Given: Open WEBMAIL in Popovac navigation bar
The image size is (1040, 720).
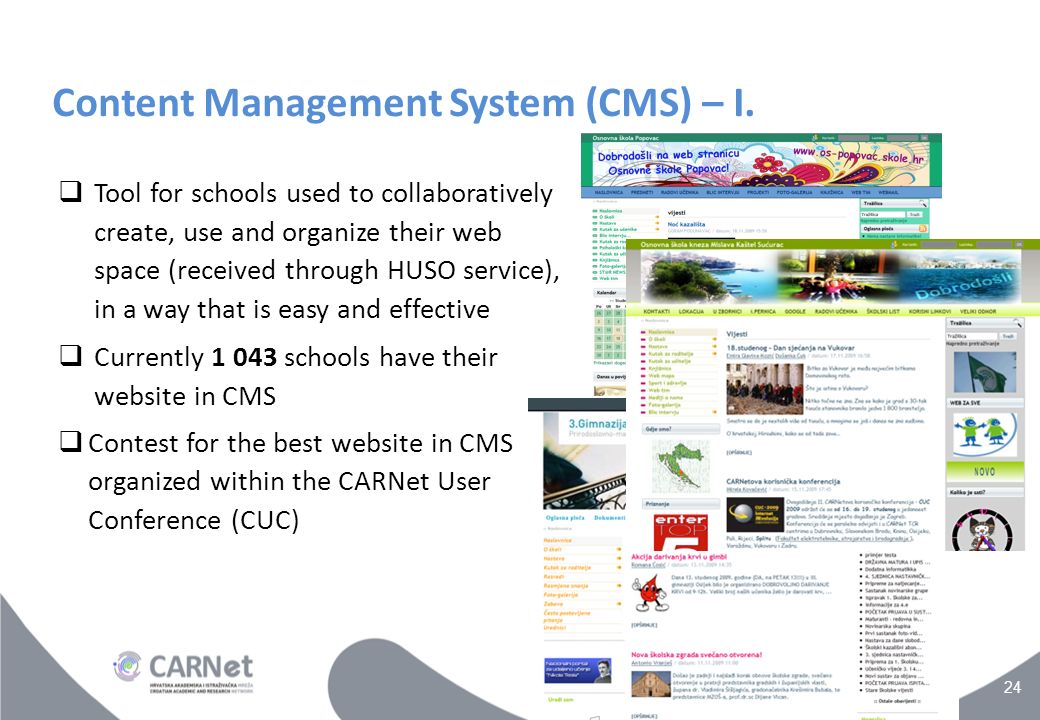Looking at the screenshot, I should click(888, 192).
